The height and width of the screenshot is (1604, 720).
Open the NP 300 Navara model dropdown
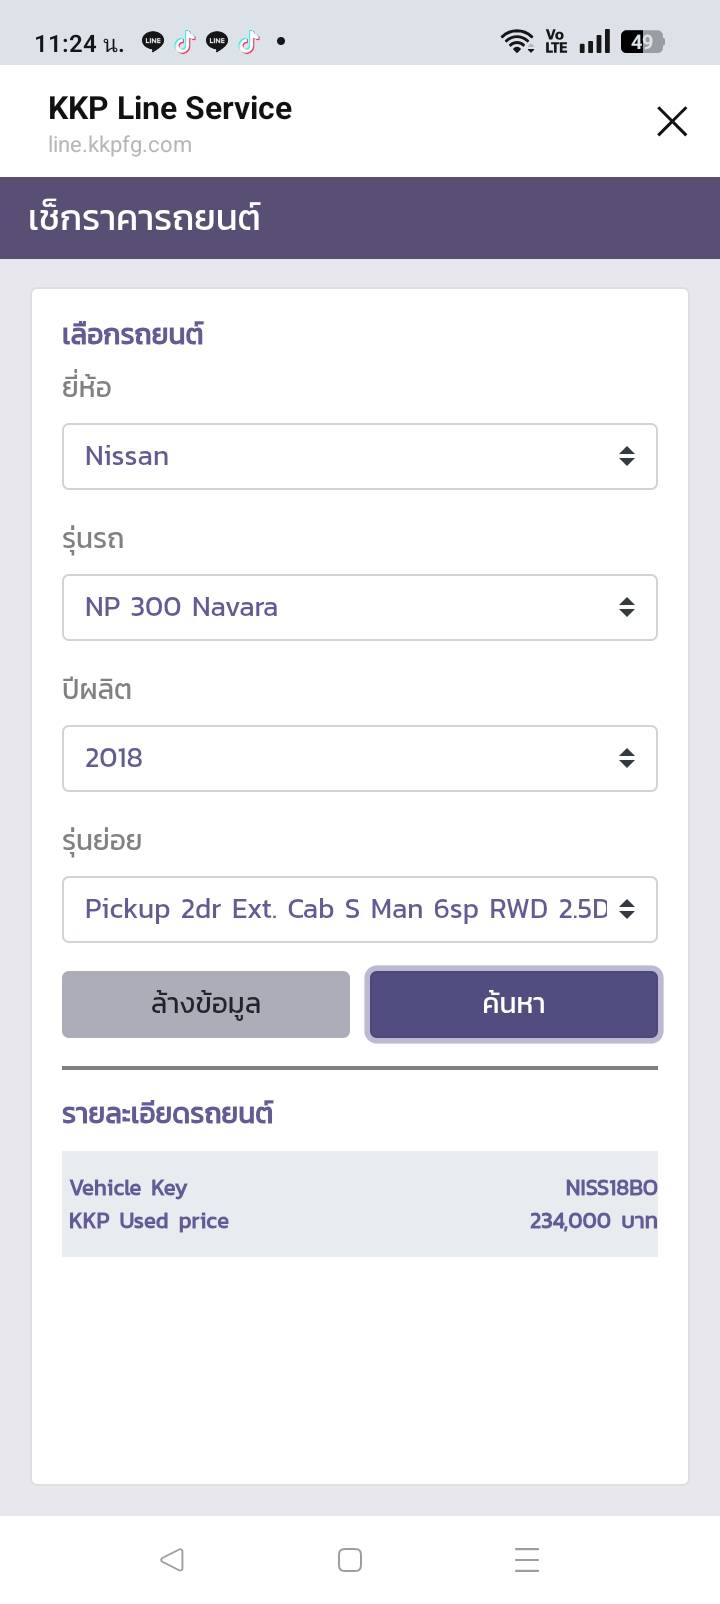point(360,608)
